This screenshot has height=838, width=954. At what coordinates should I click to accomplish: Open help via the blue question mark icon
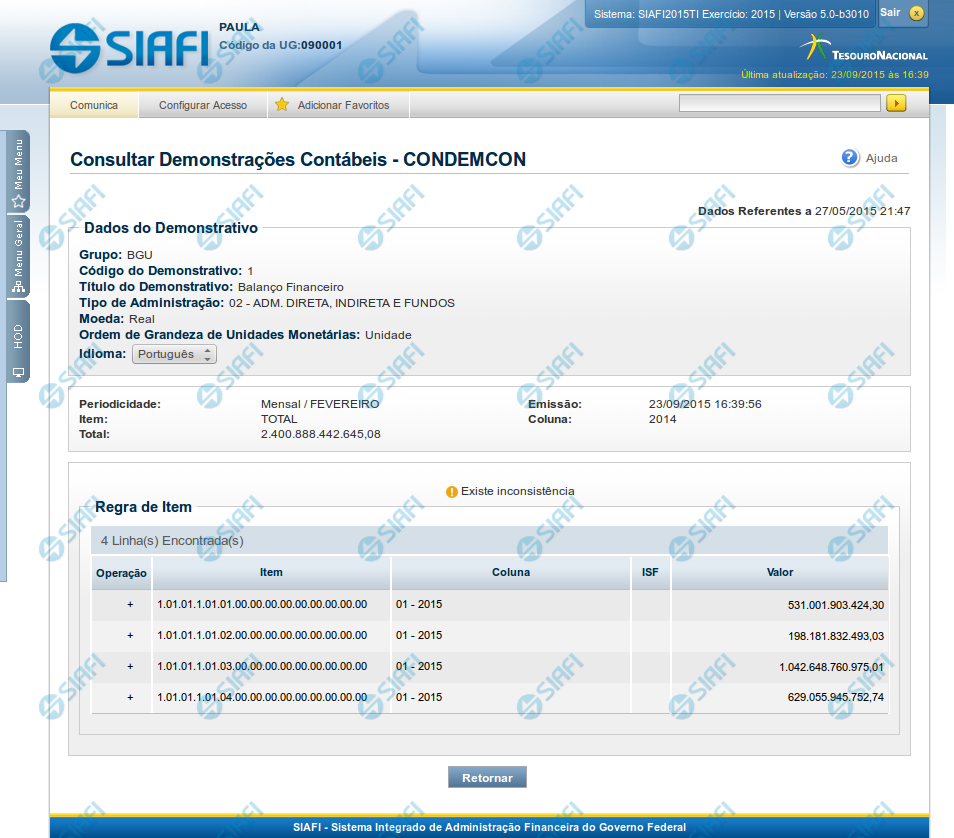point(850,158)
